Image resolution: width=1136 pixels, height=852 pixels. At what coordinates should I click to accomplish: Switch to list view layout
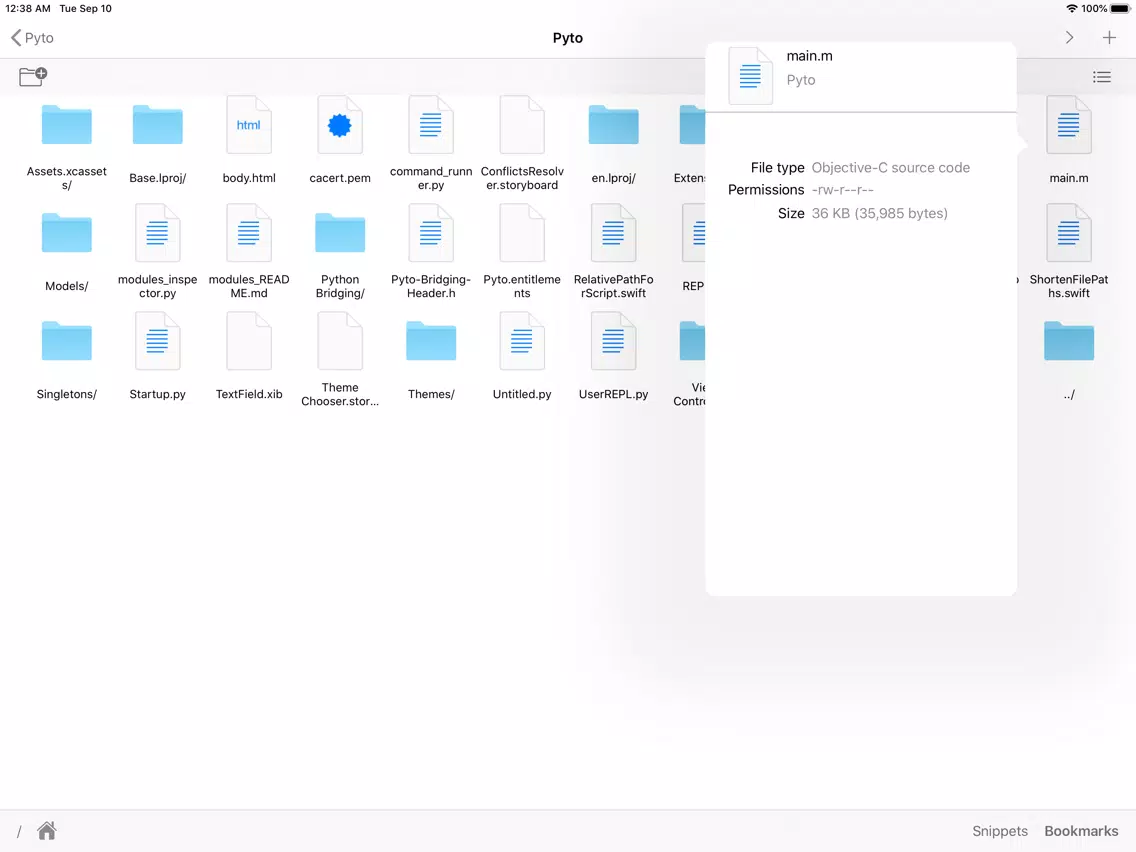coord(1101,77)
